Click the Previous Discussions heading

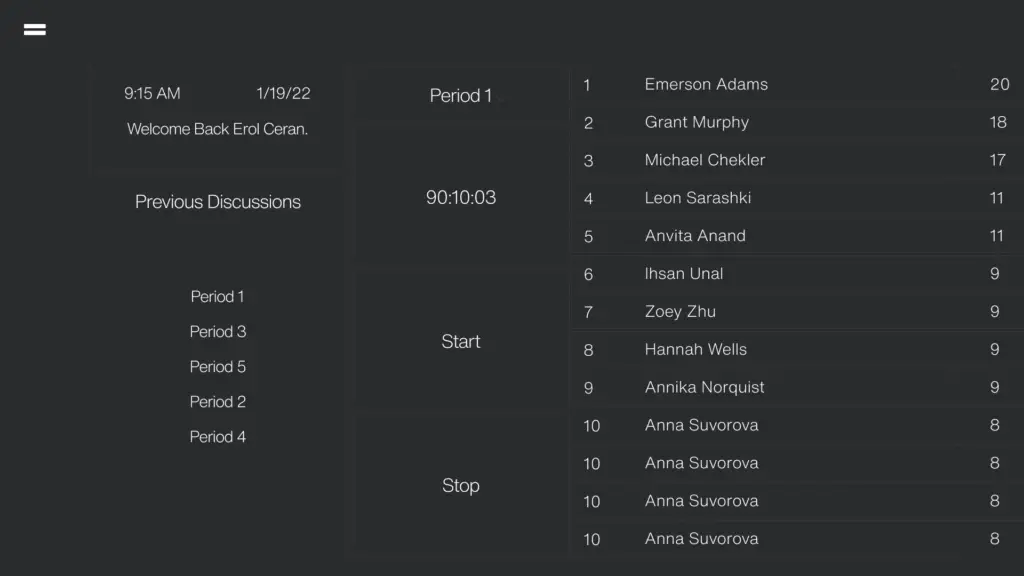coord(217,202)
